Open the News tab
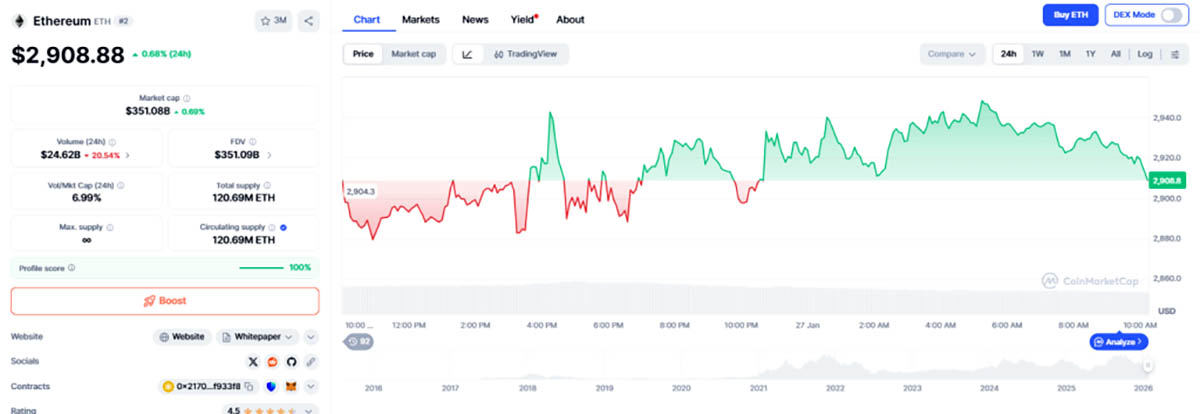The width and height of the screenshot is (1200, 414). [x=475, y=19]
